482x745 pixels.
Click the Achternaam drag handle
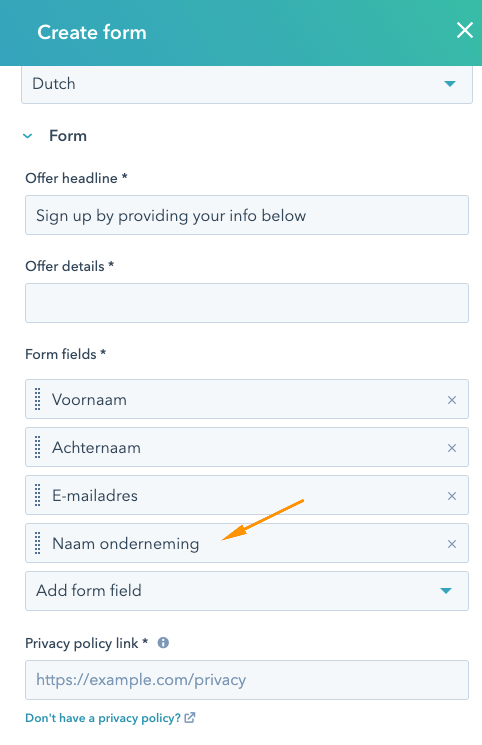click(38, 447)
